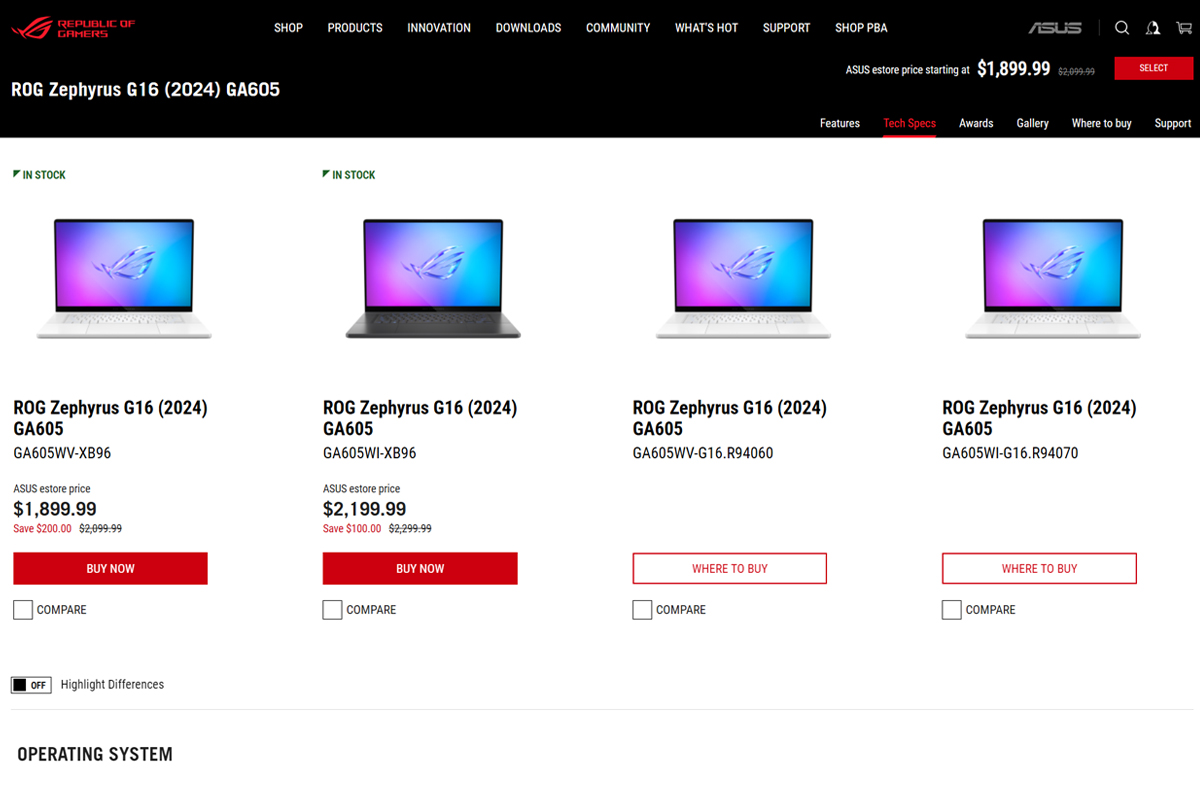Image resolution: width=1200 pixels, height=800 pixels.
Task: Open the search magnifier icon
Action: [x=1122, y=28]
